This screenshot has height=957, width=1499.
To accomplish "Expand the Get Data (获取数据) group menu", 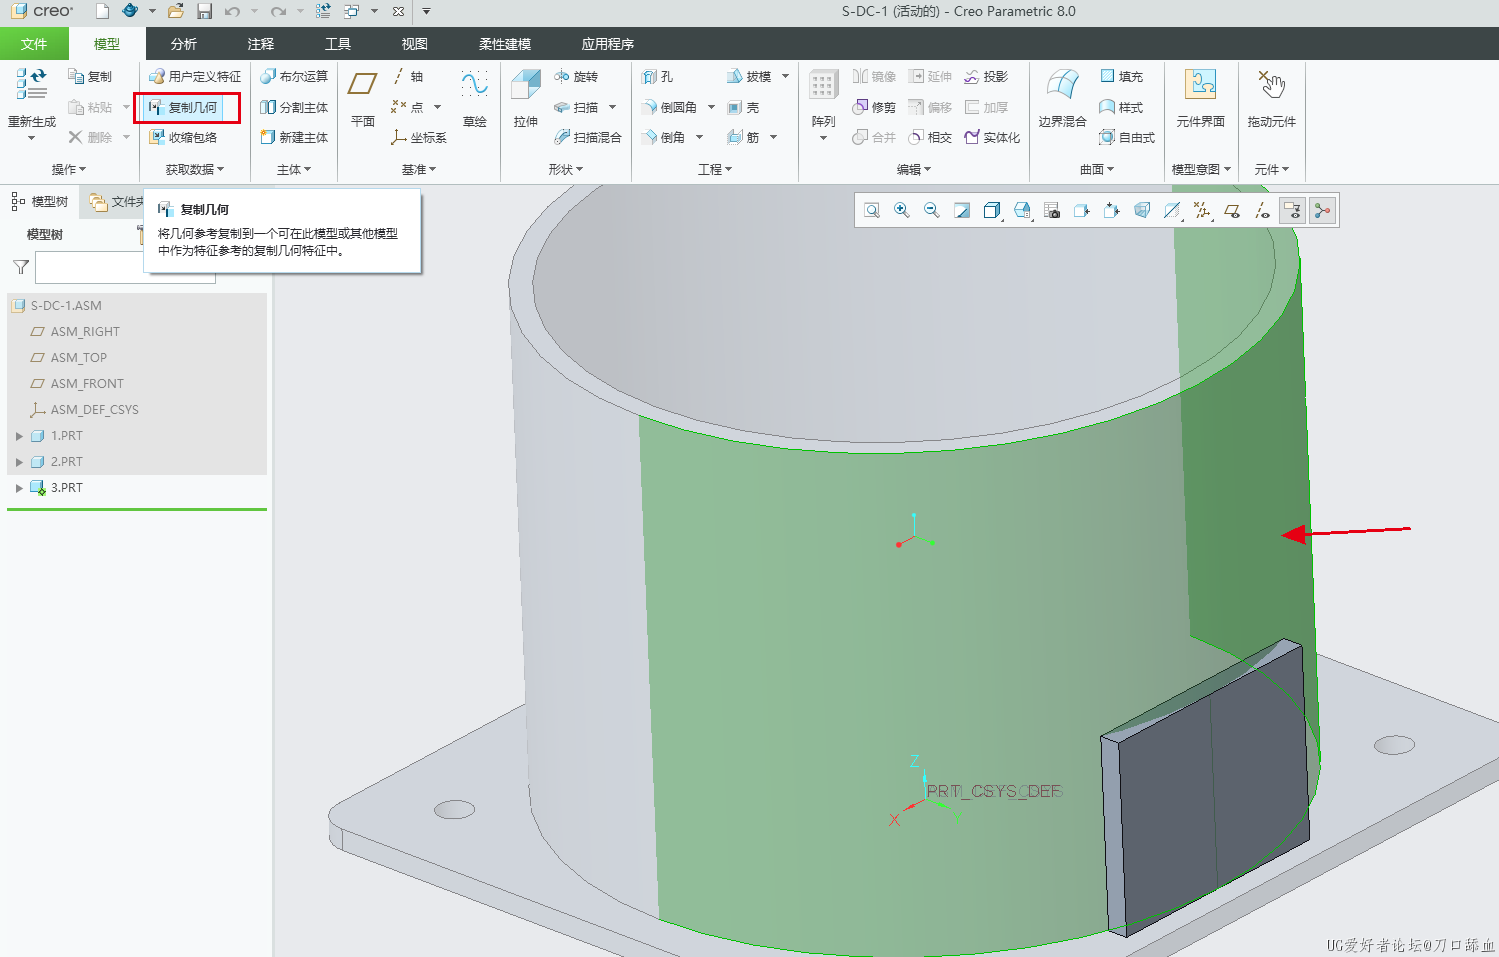I will (195, 169).
